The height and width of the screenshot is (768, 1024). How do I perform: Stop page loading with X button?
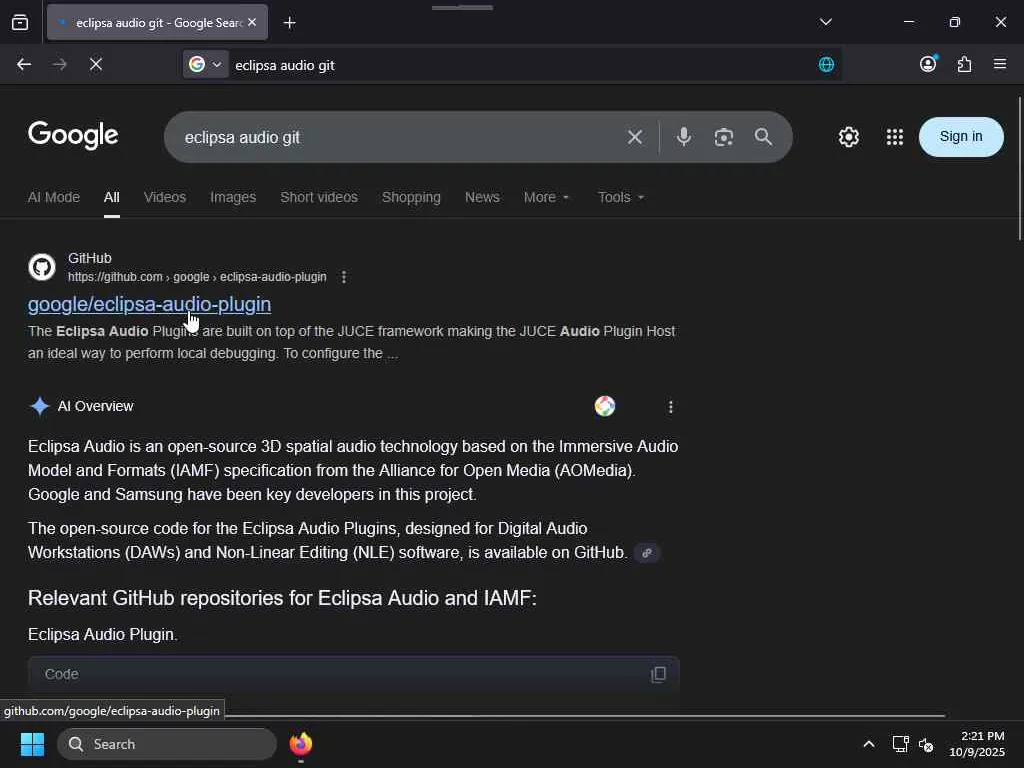[x=95, y=64]
